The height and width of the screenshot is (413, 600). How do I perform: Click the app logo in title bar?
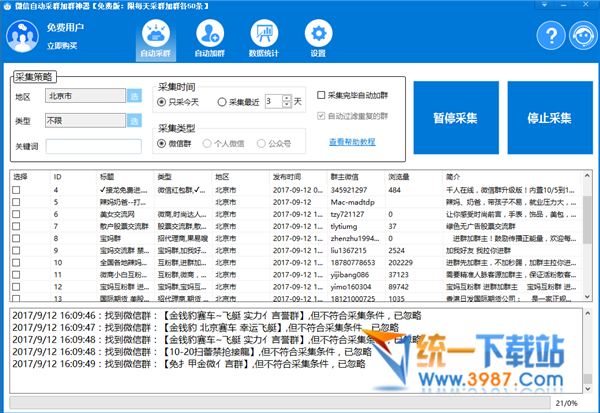point(7,6)
